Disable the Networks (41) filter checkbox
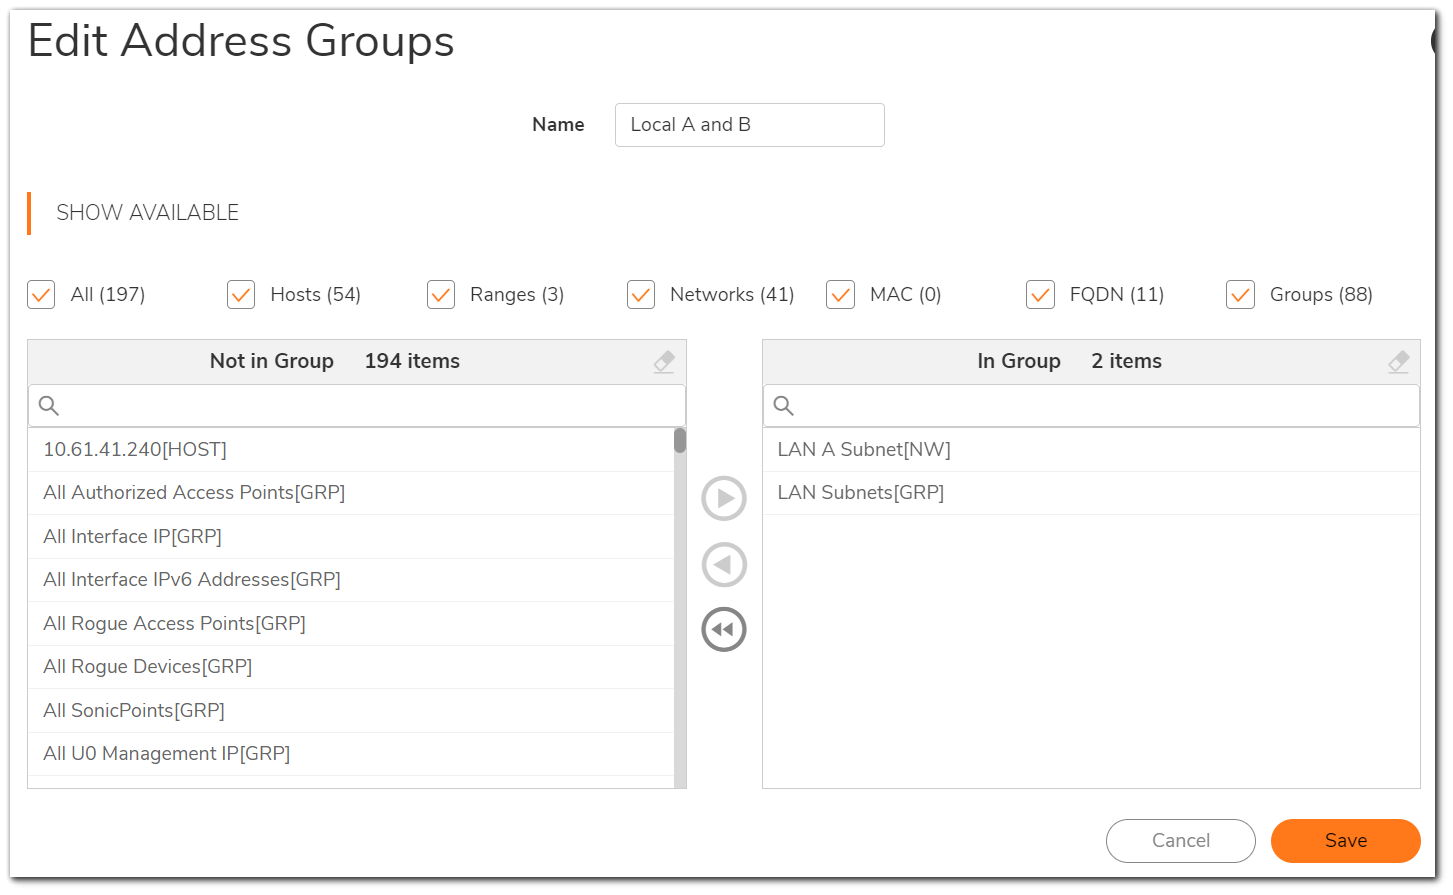 click(641, 295)
